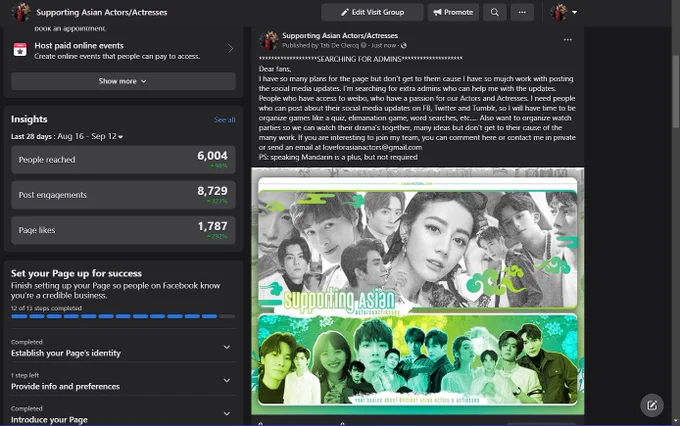This screenshot has height=426, width=680.
Task: Click the post author's page avatar
Action: point(268,40)
